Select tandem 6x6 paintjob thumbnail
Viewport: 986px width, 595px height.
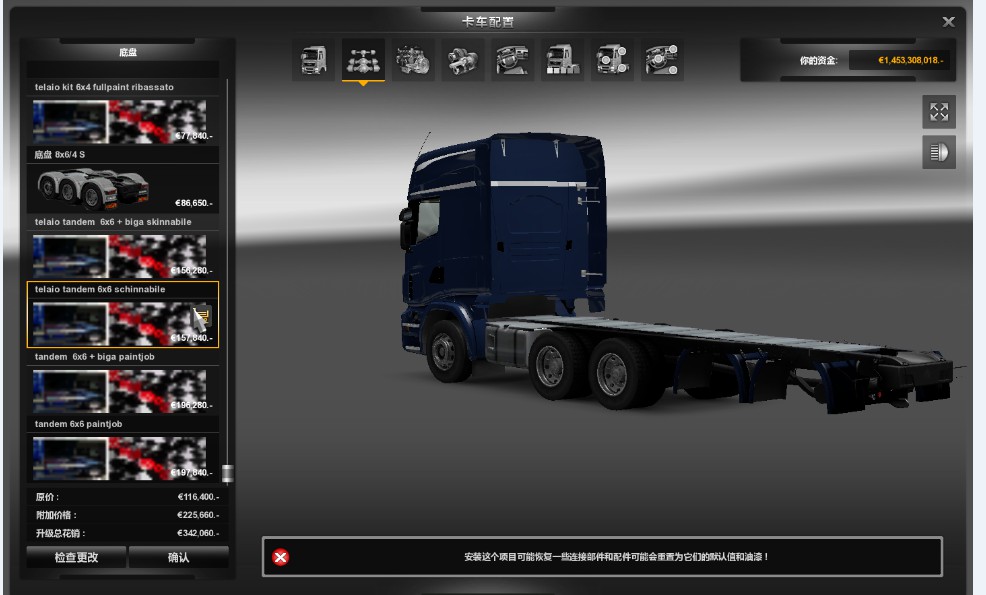tap(119, 458)
